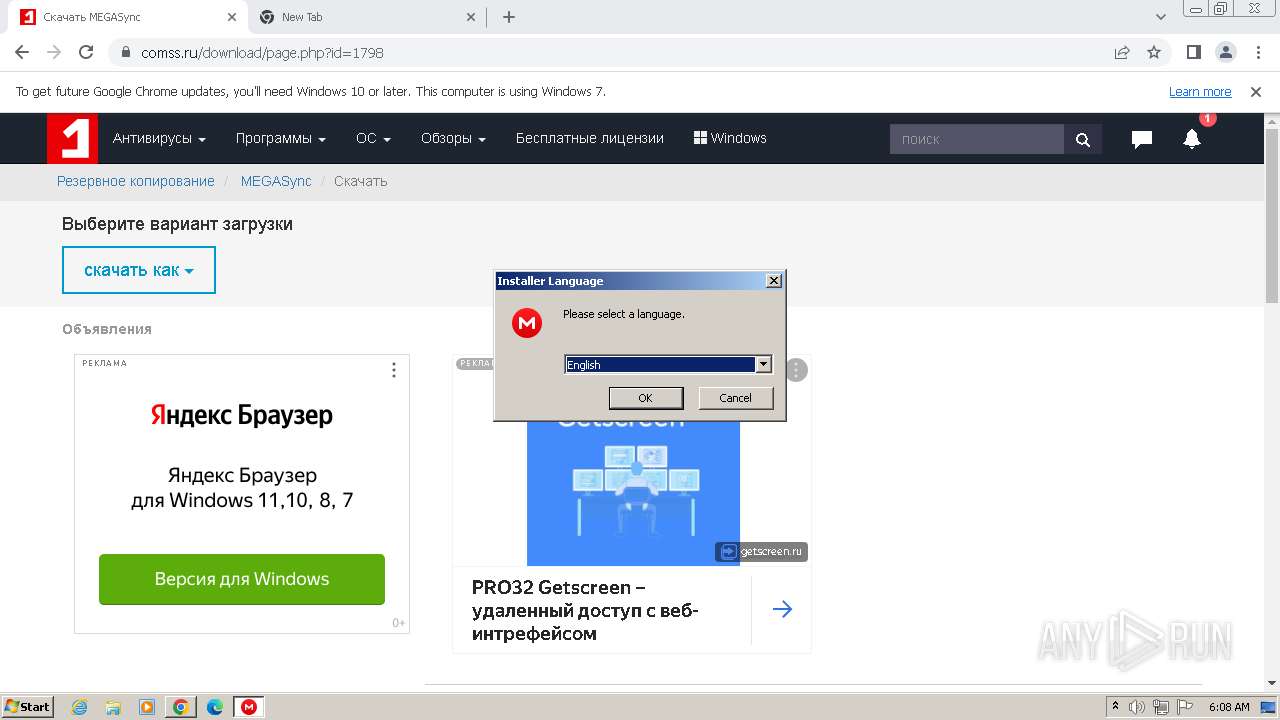Click the Яндекс Браузер ad logo
The width and height of the screenshot is (1280, 720).
[242, 415]
